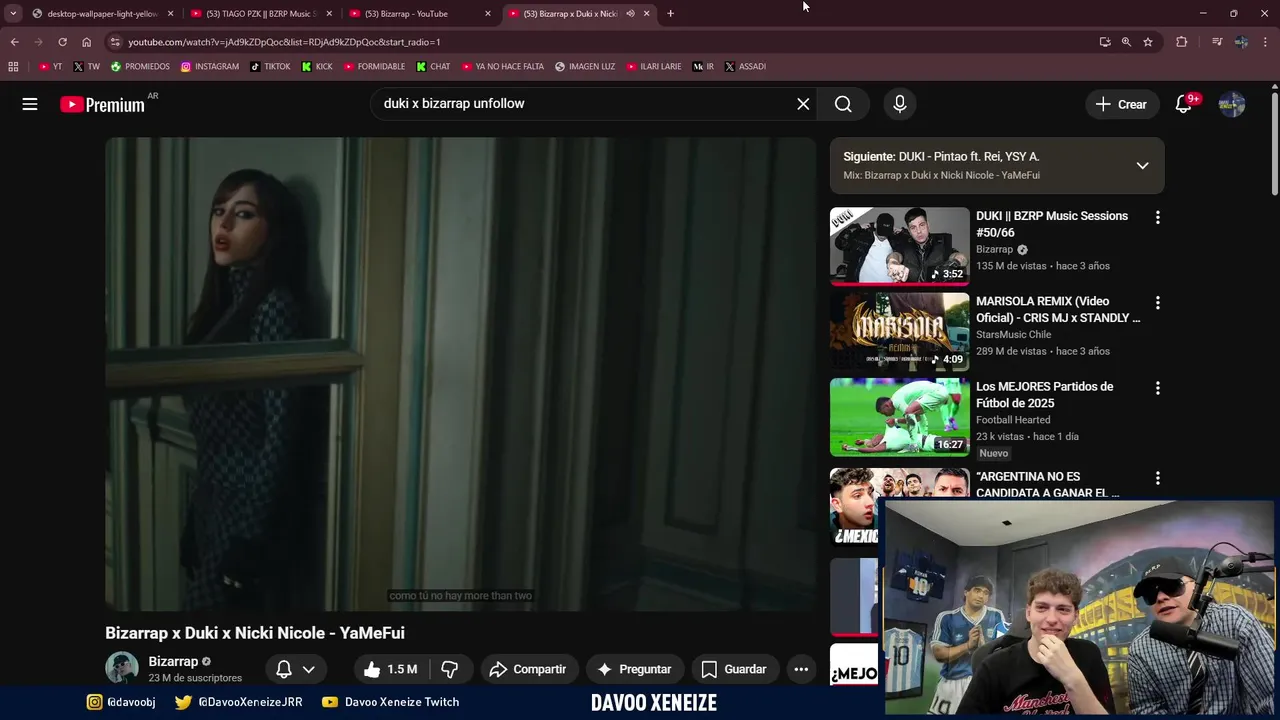Close the Bizarrap - YouTube tab
The image size is (1280, 720).
[487, 14]
